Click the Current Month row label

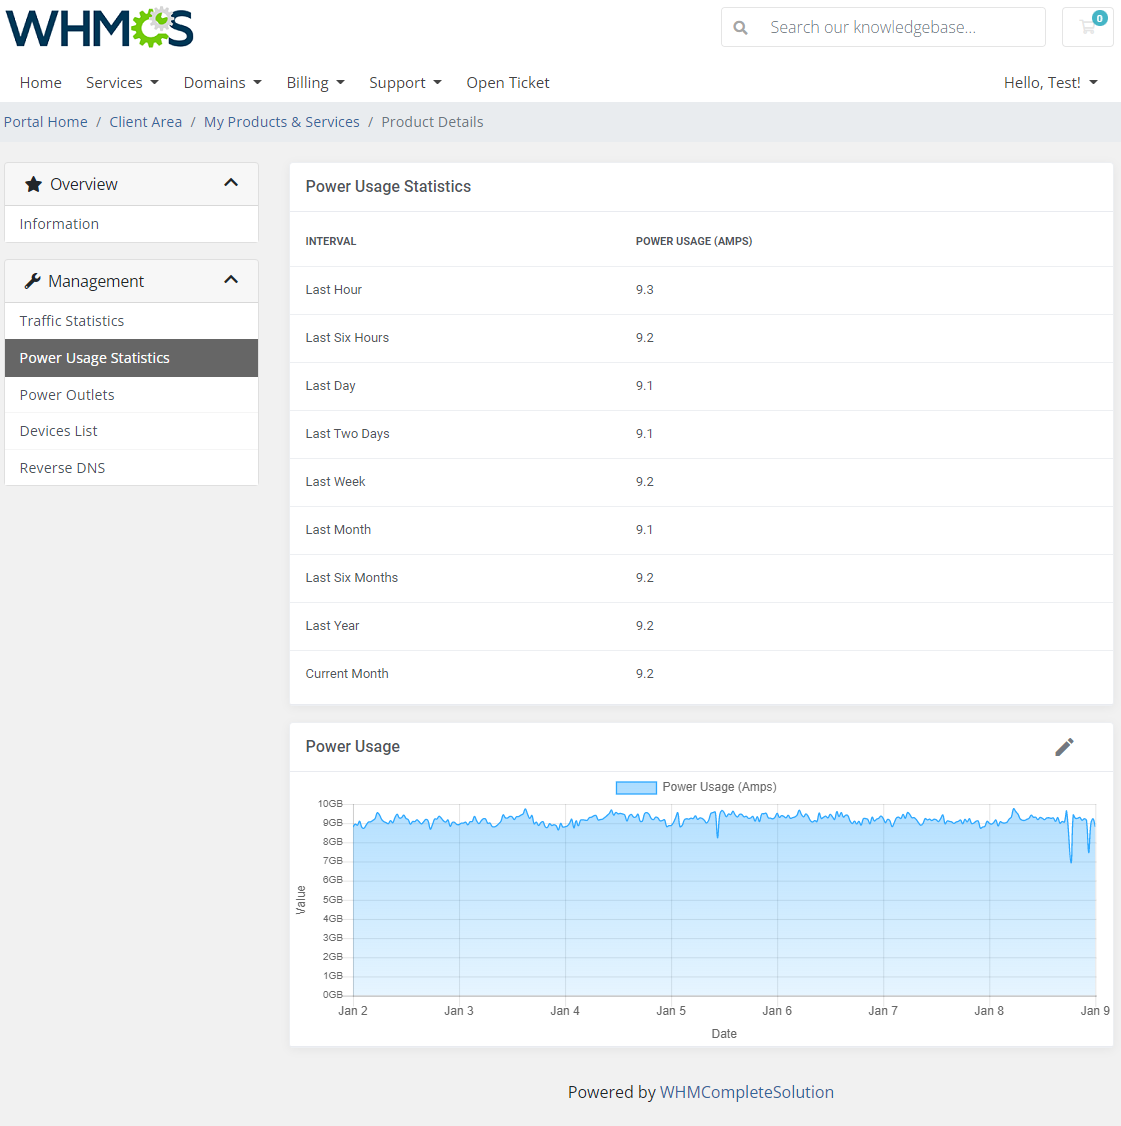coord(347,674)
